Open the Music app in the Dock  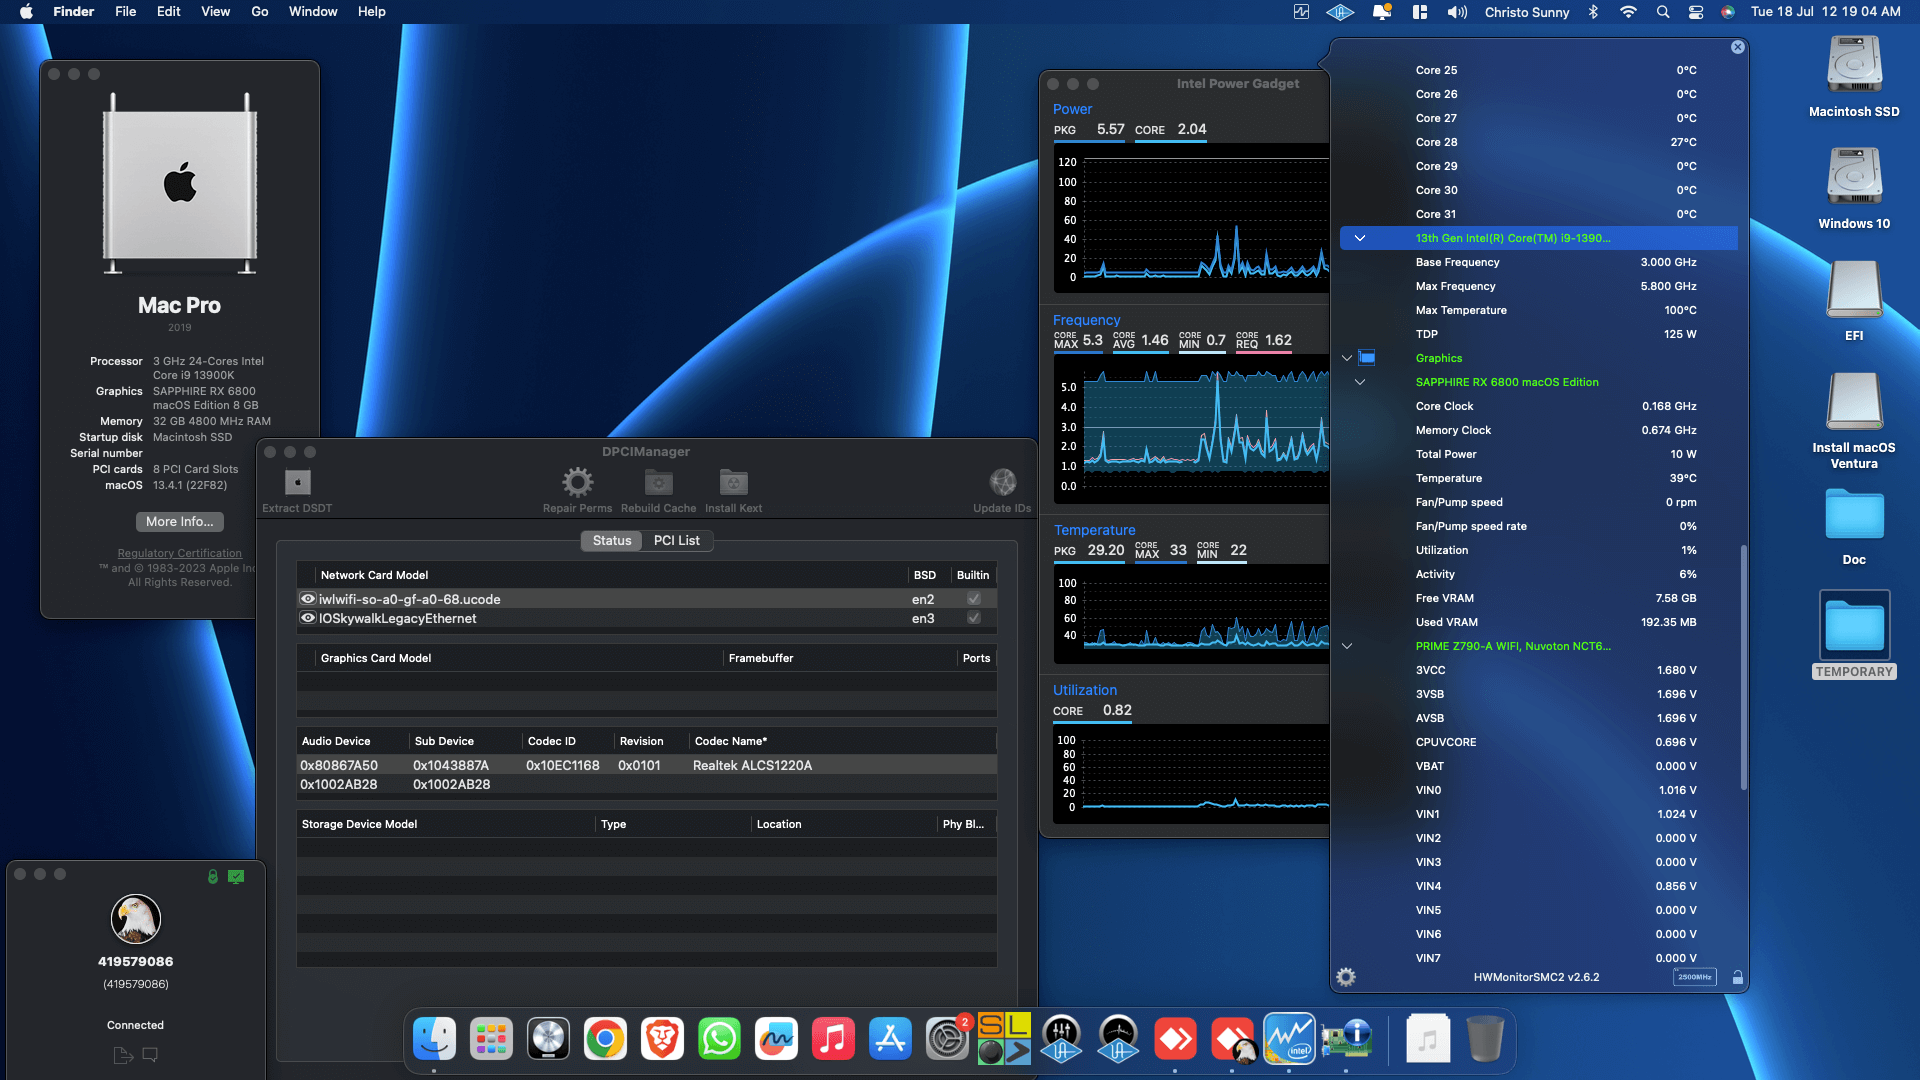coord(833,1040)
